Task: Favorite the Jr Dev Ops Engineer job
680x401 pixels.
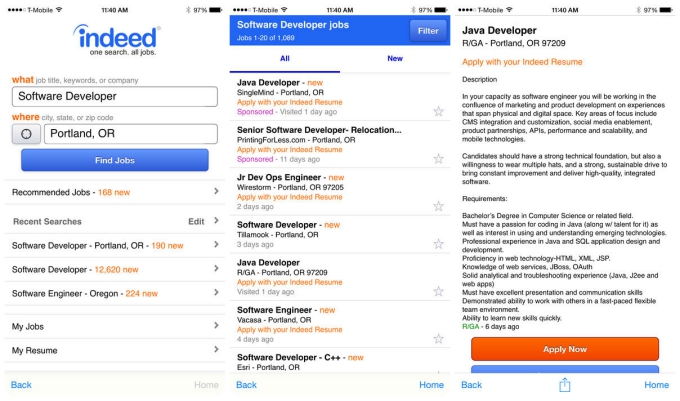Action: click(438, 206)
